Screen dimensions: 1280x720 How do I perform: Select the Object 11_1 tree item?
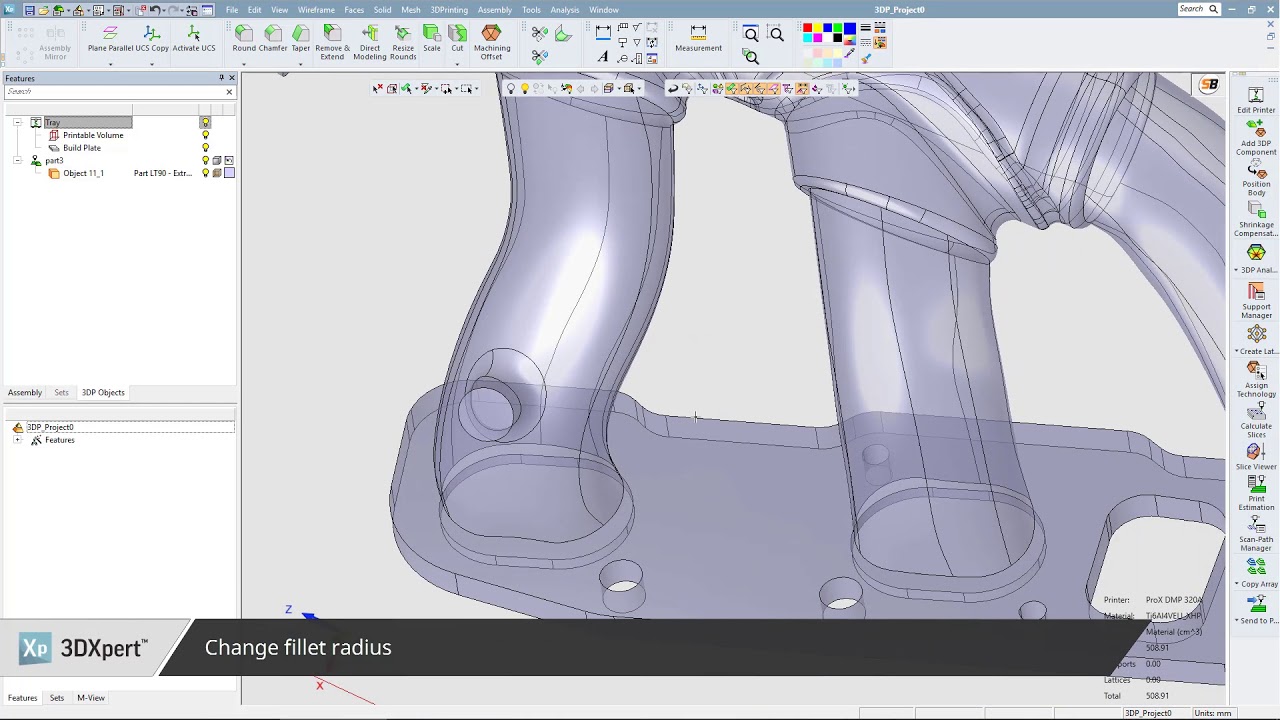83,174
